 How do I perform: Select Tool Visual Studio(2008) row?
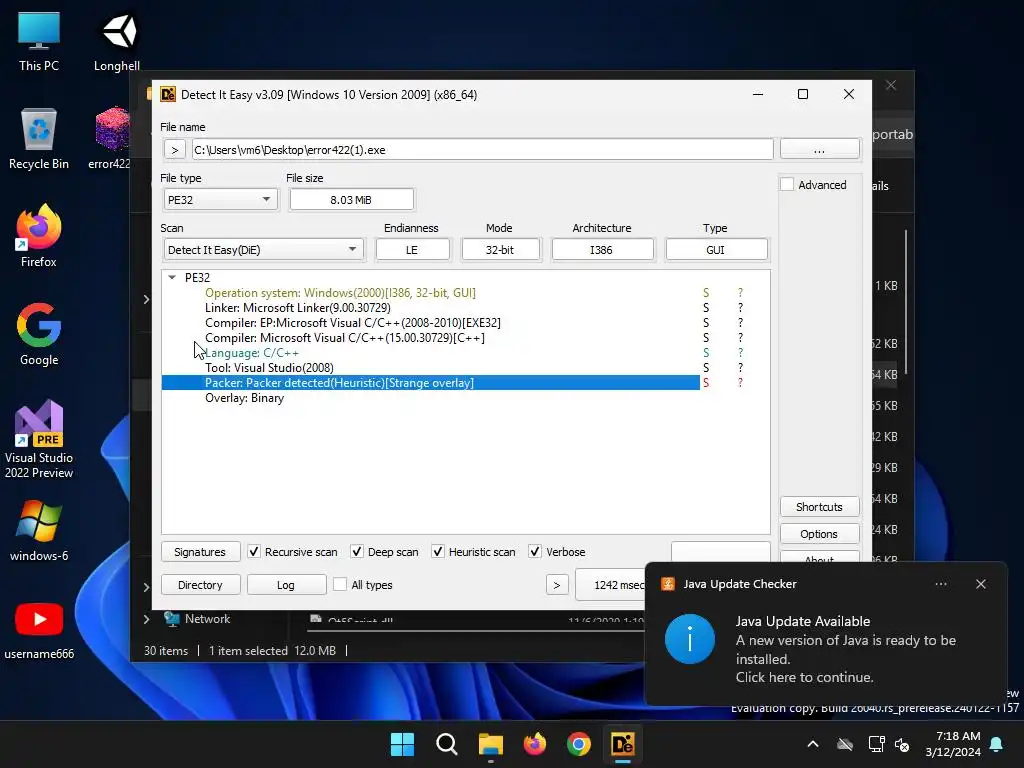coord(431,368)
